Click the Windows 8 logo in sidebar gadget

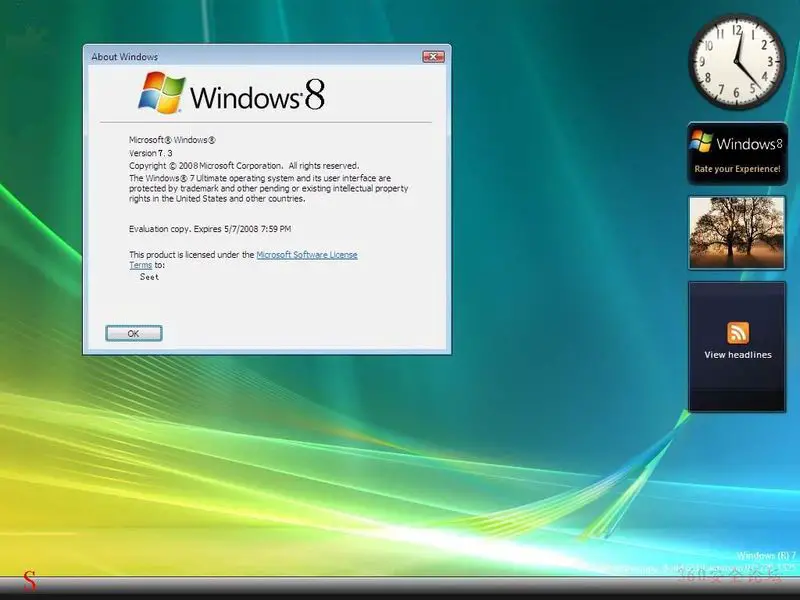(735, 142)
